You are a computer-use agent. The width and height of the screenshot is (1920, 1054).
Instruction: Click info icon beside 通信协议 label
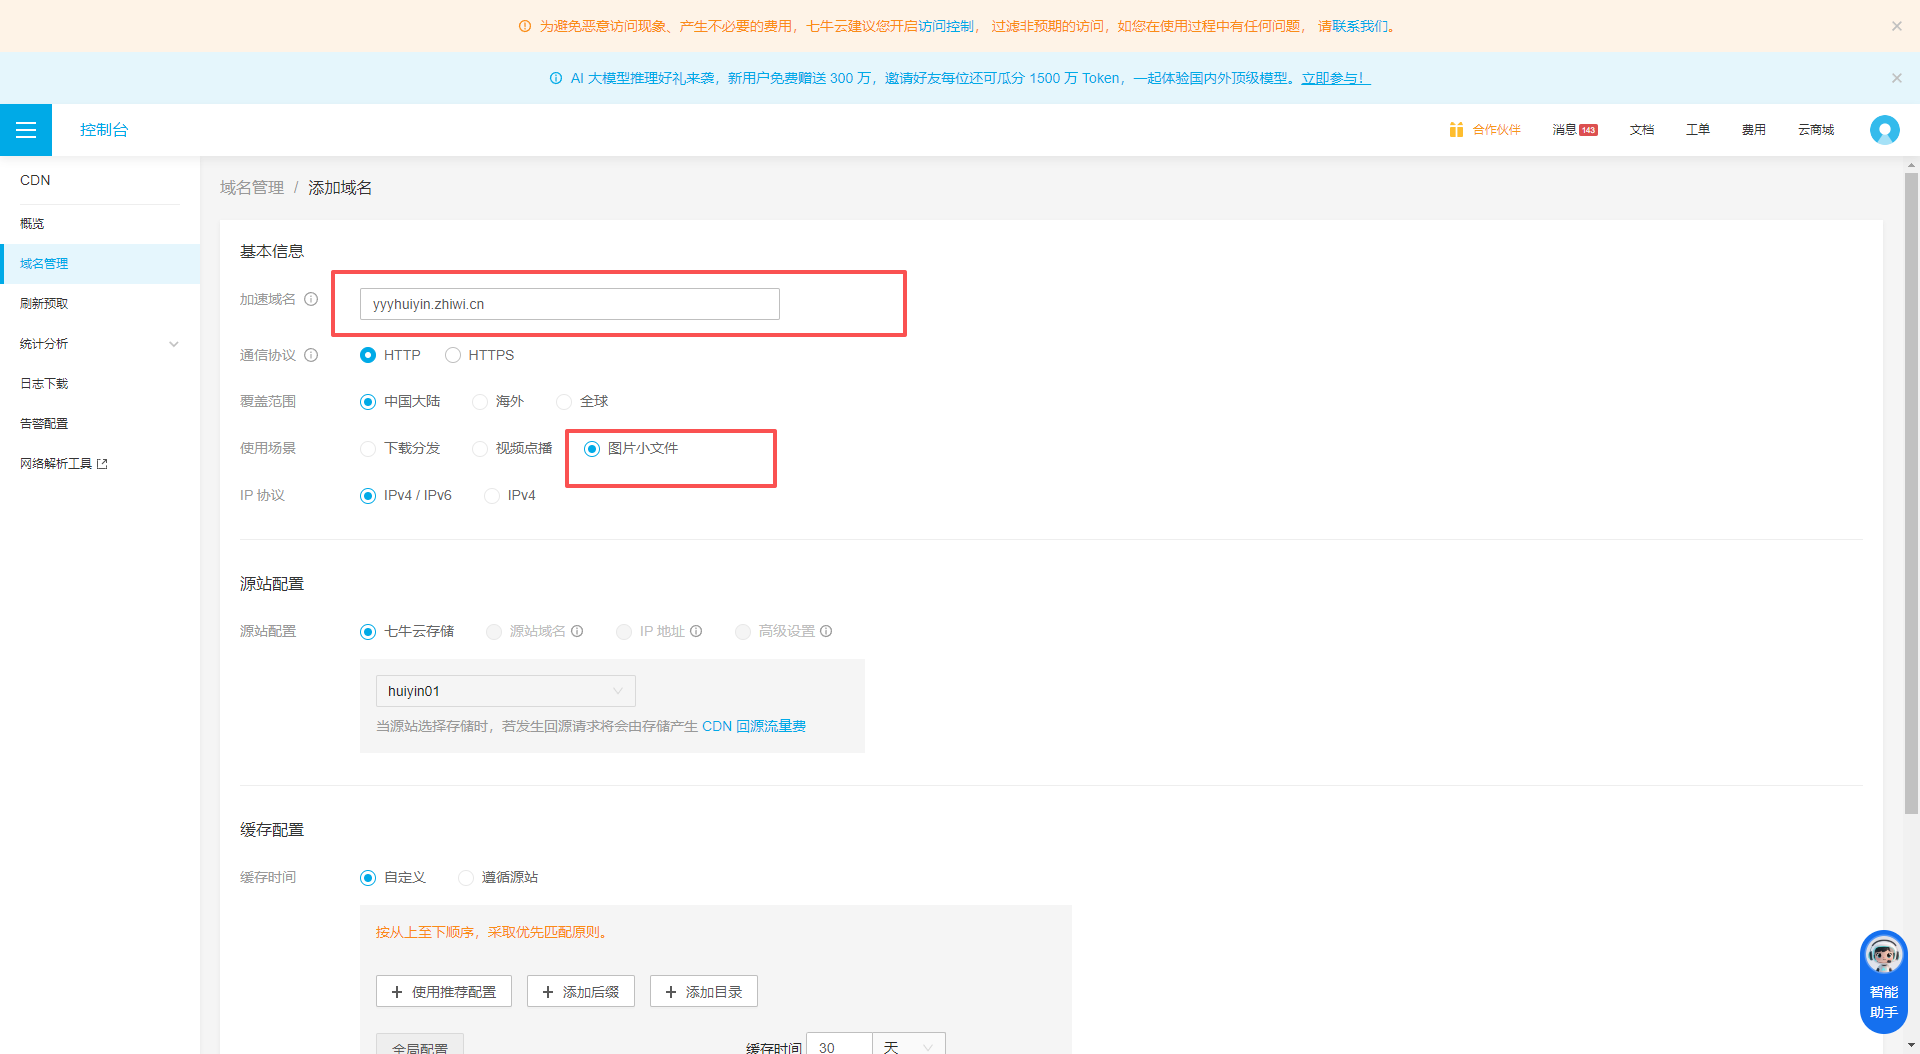coord(311,355)
